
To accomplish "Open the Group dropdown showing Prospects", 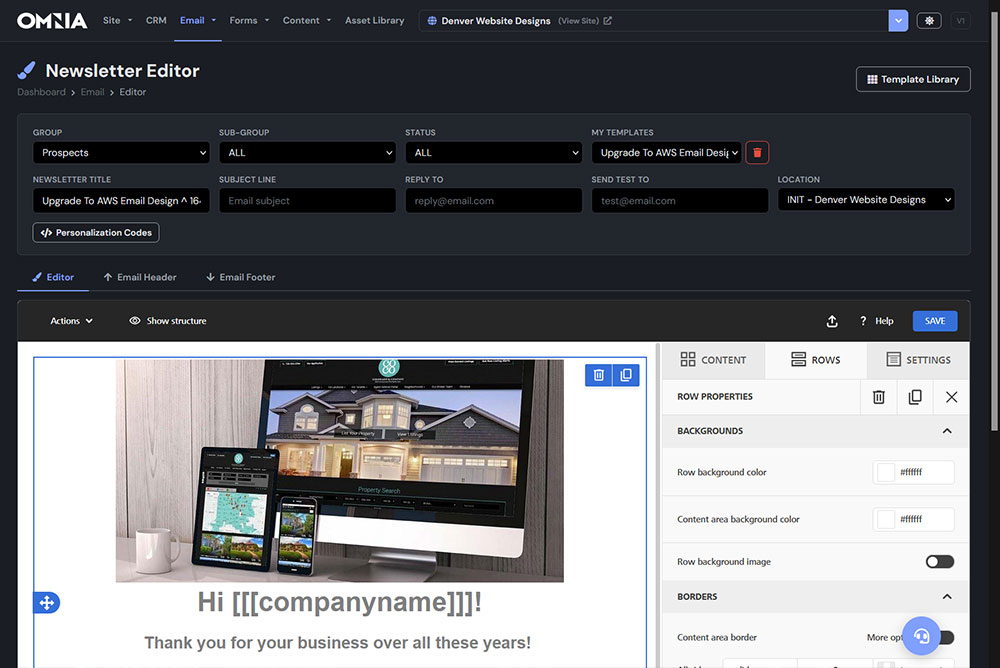I will coord(120,153).
